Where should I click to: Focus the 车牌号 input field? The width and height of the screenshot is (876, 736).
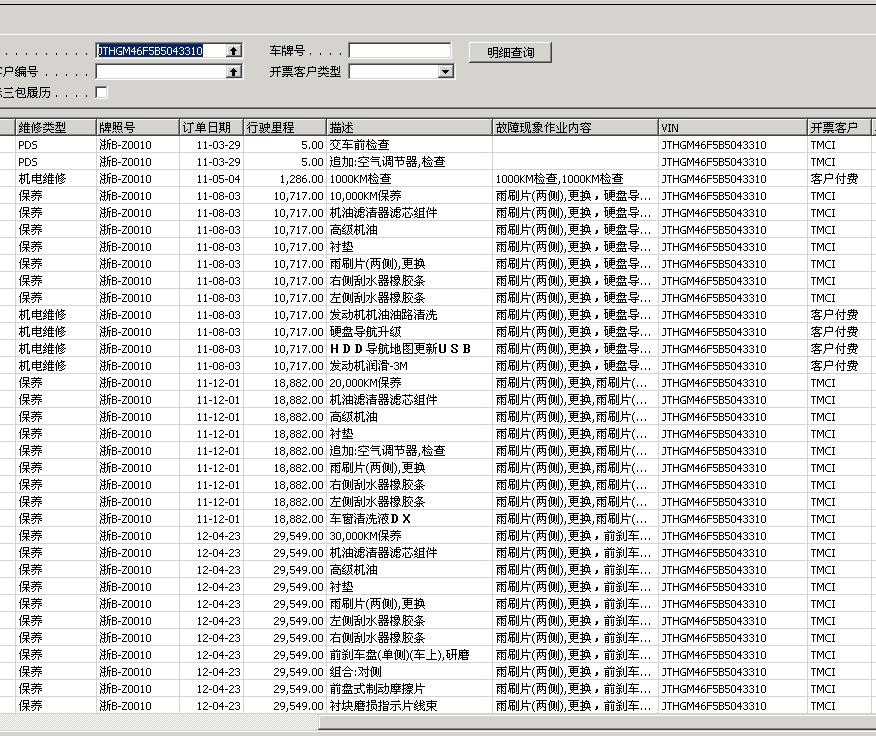coord(399,51)
